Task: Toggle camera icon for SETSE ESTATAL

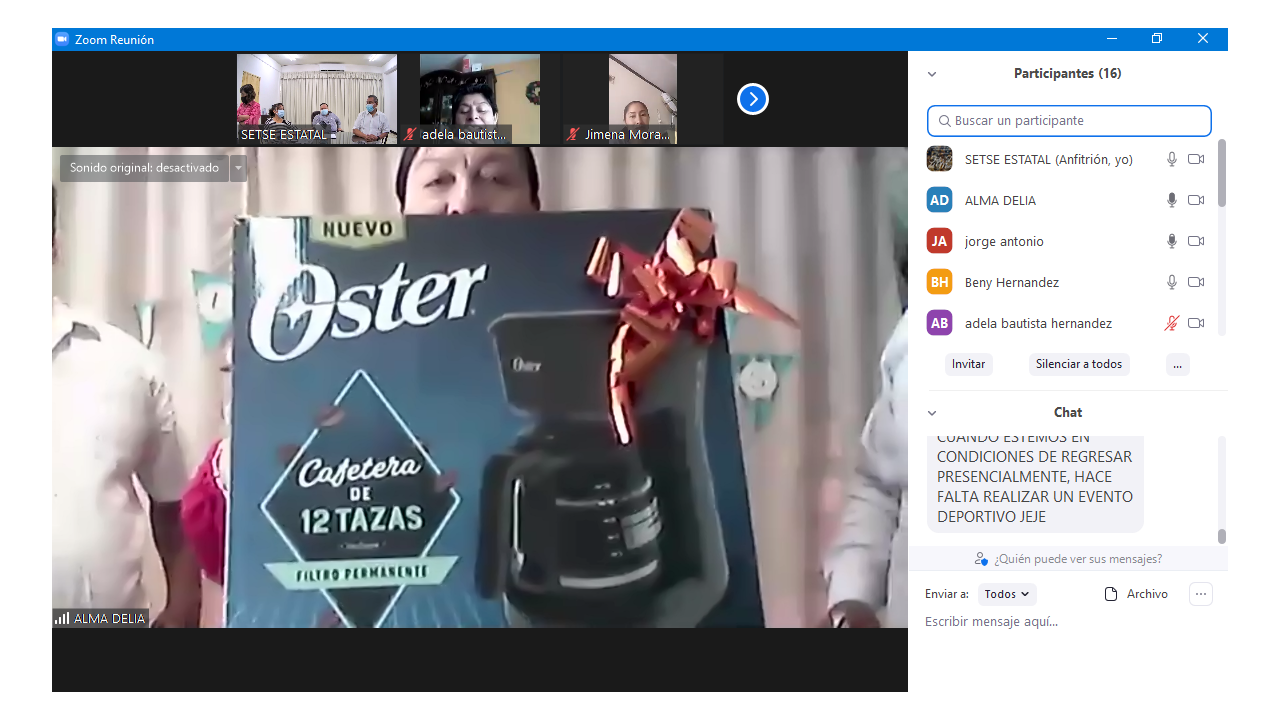Action: click(1196, 159)
